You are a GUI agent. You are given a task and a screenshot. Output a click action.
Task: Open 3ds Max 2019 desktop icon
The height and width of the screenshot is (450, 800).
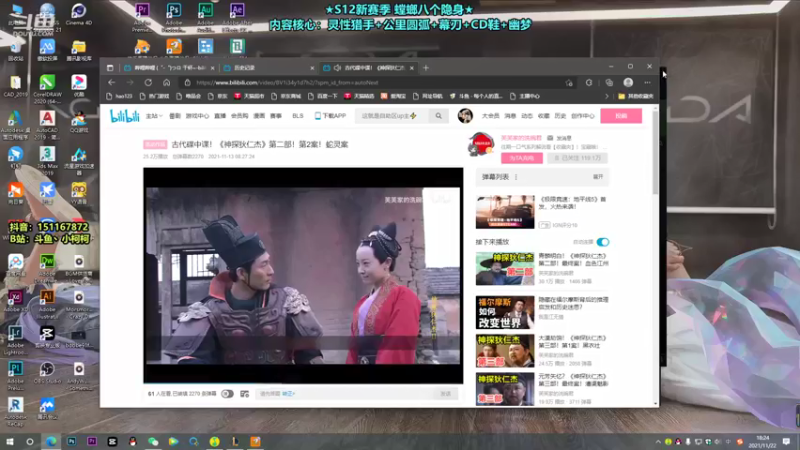[47, 160]
